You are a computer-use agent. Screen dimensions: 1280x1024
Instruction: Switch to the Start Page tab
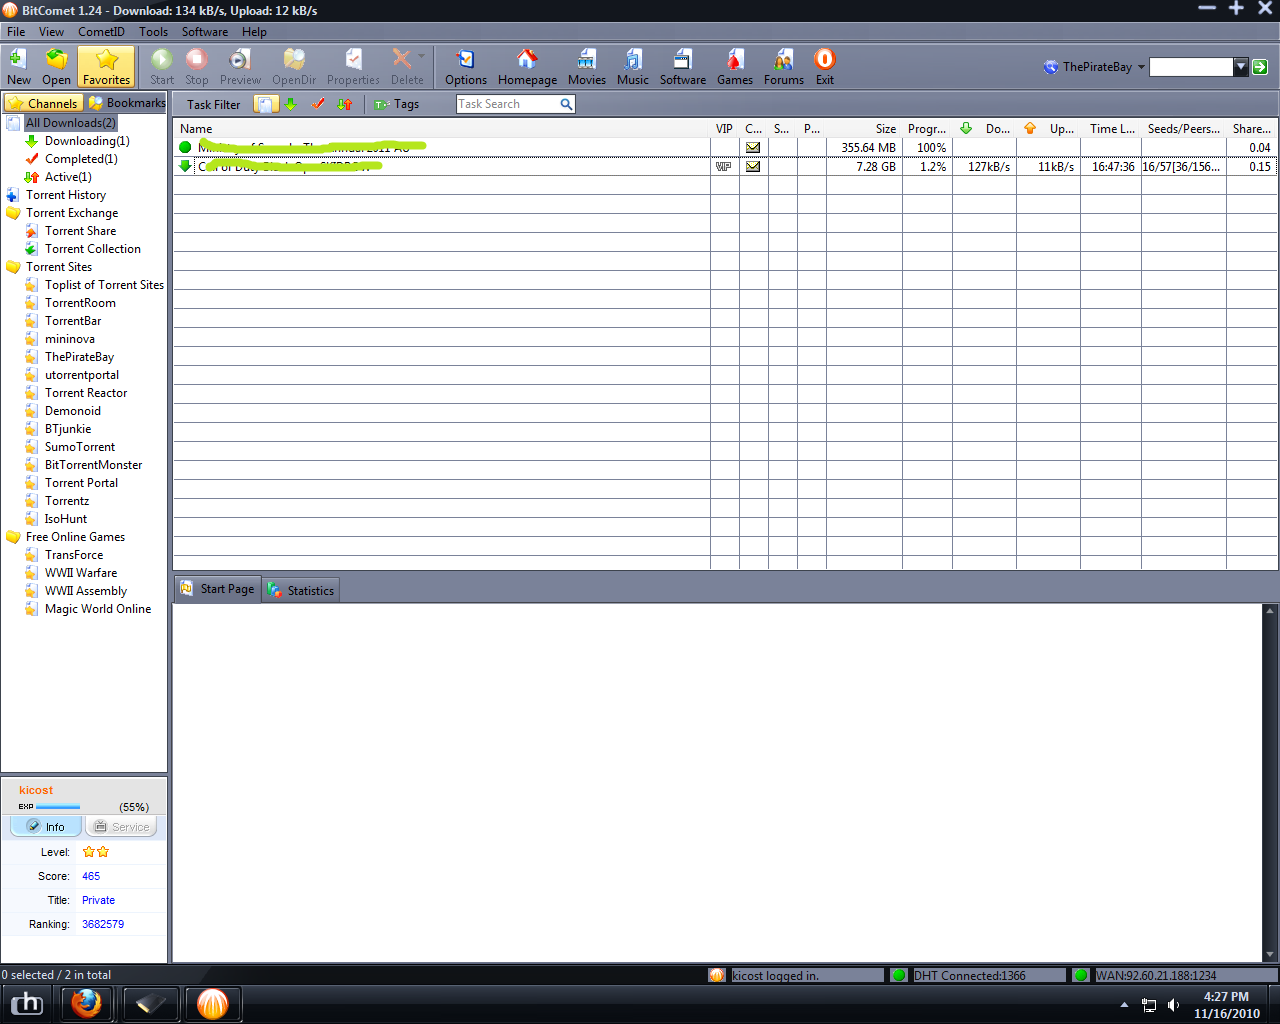point(217,589)
